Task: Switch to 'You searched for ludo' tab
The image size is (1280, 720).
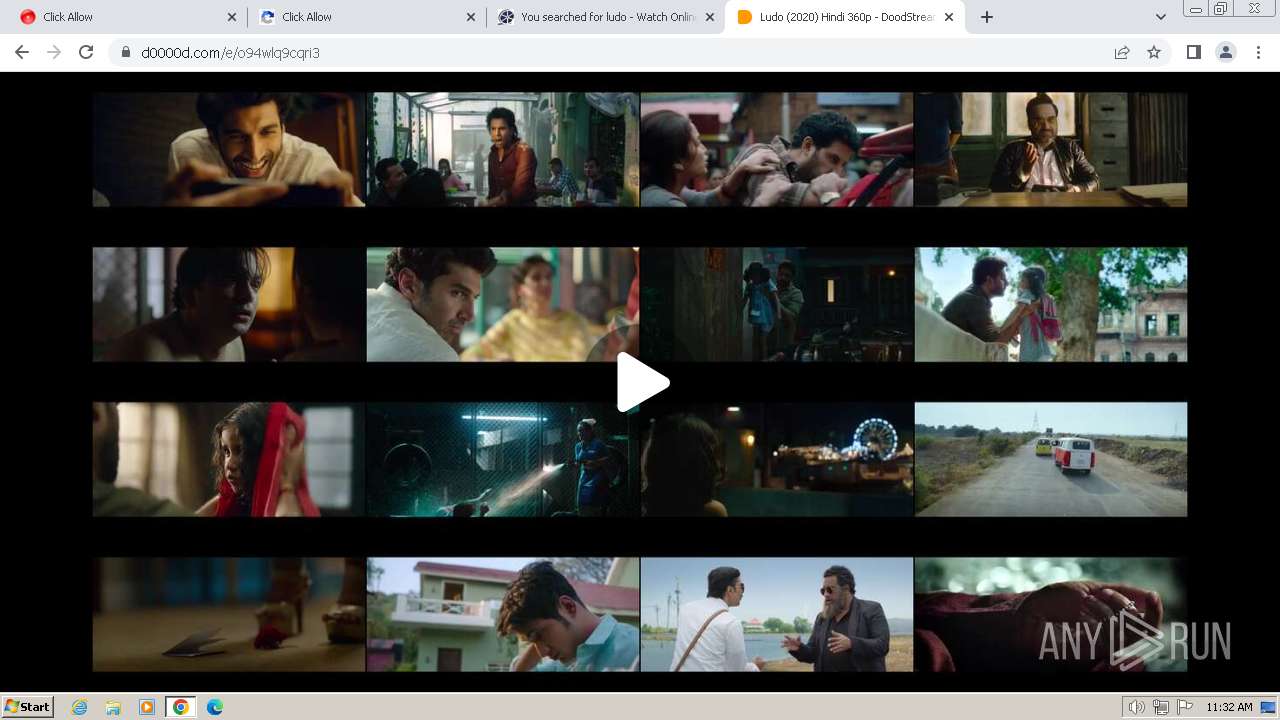Action: [605, 17]
